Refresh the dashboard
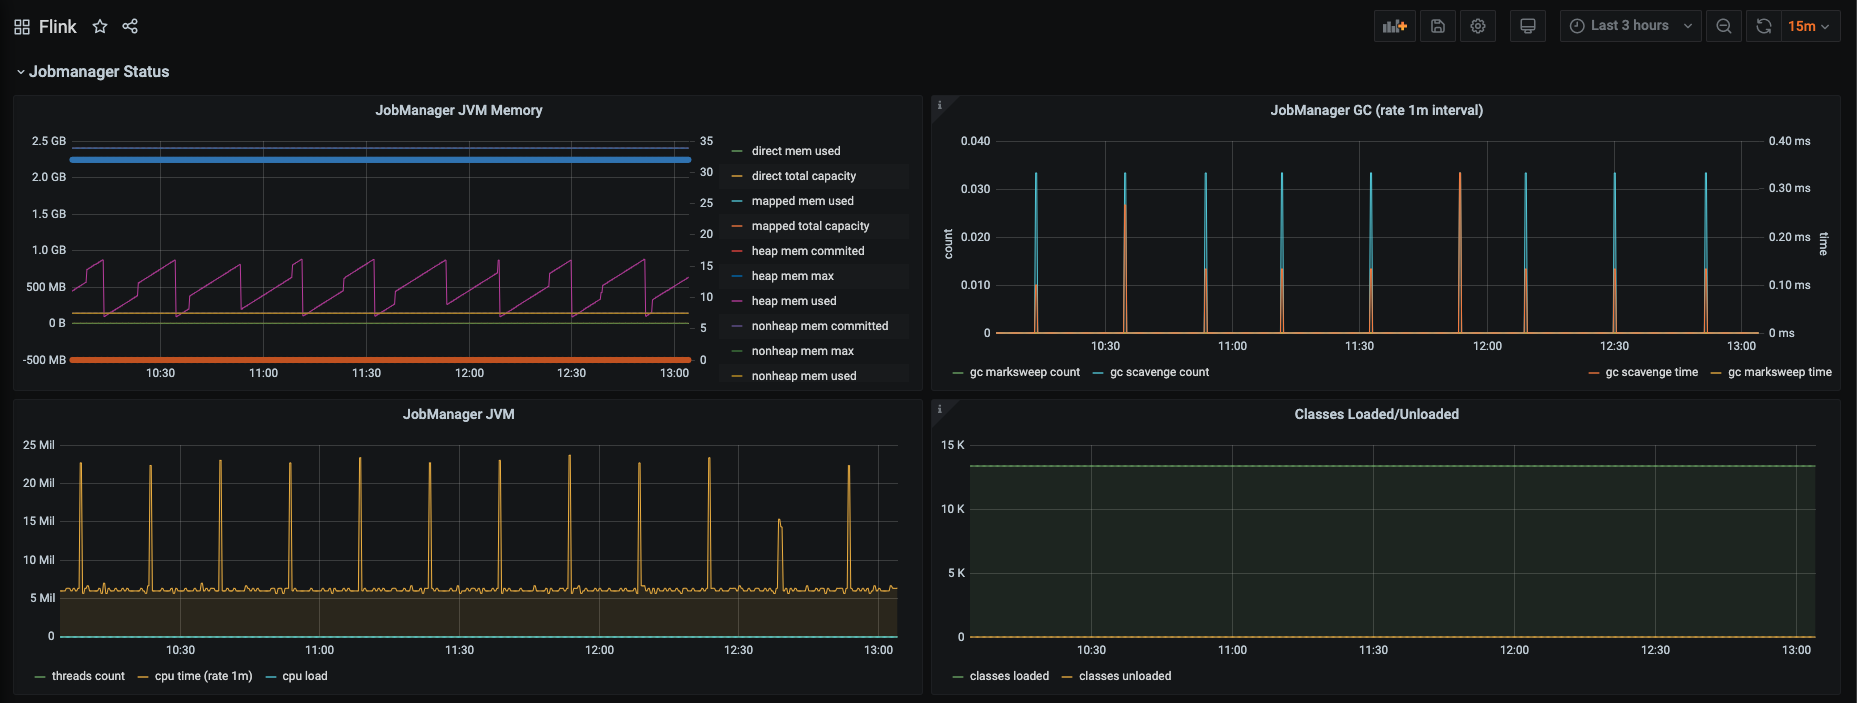The image size is (1857, 703). pyautogui.click(x=1764, y=26)
